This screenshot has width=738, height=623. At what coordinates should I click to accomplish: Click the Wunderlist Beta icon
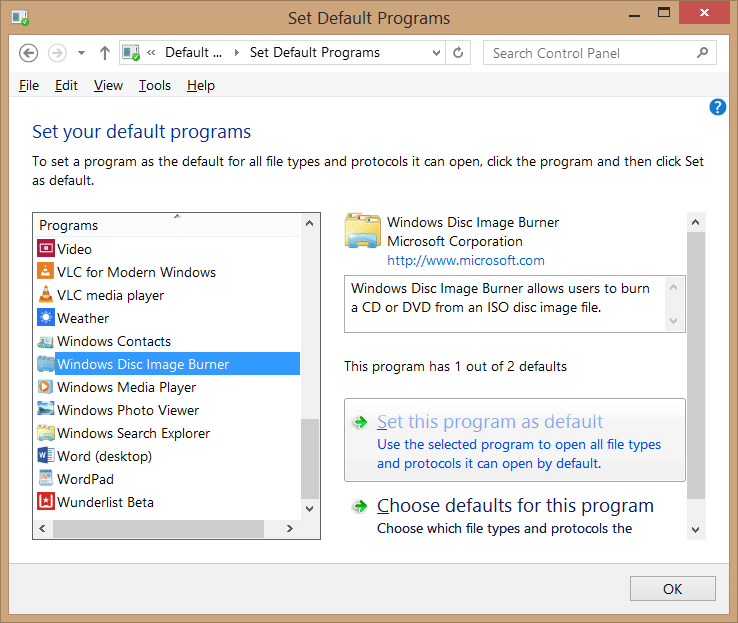point(46,502)
